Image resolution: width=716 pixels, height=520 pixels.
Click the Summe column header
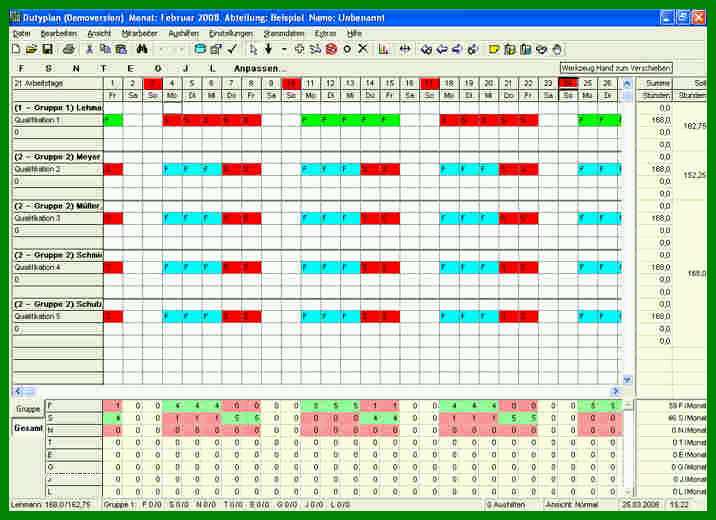pos(656,84)
